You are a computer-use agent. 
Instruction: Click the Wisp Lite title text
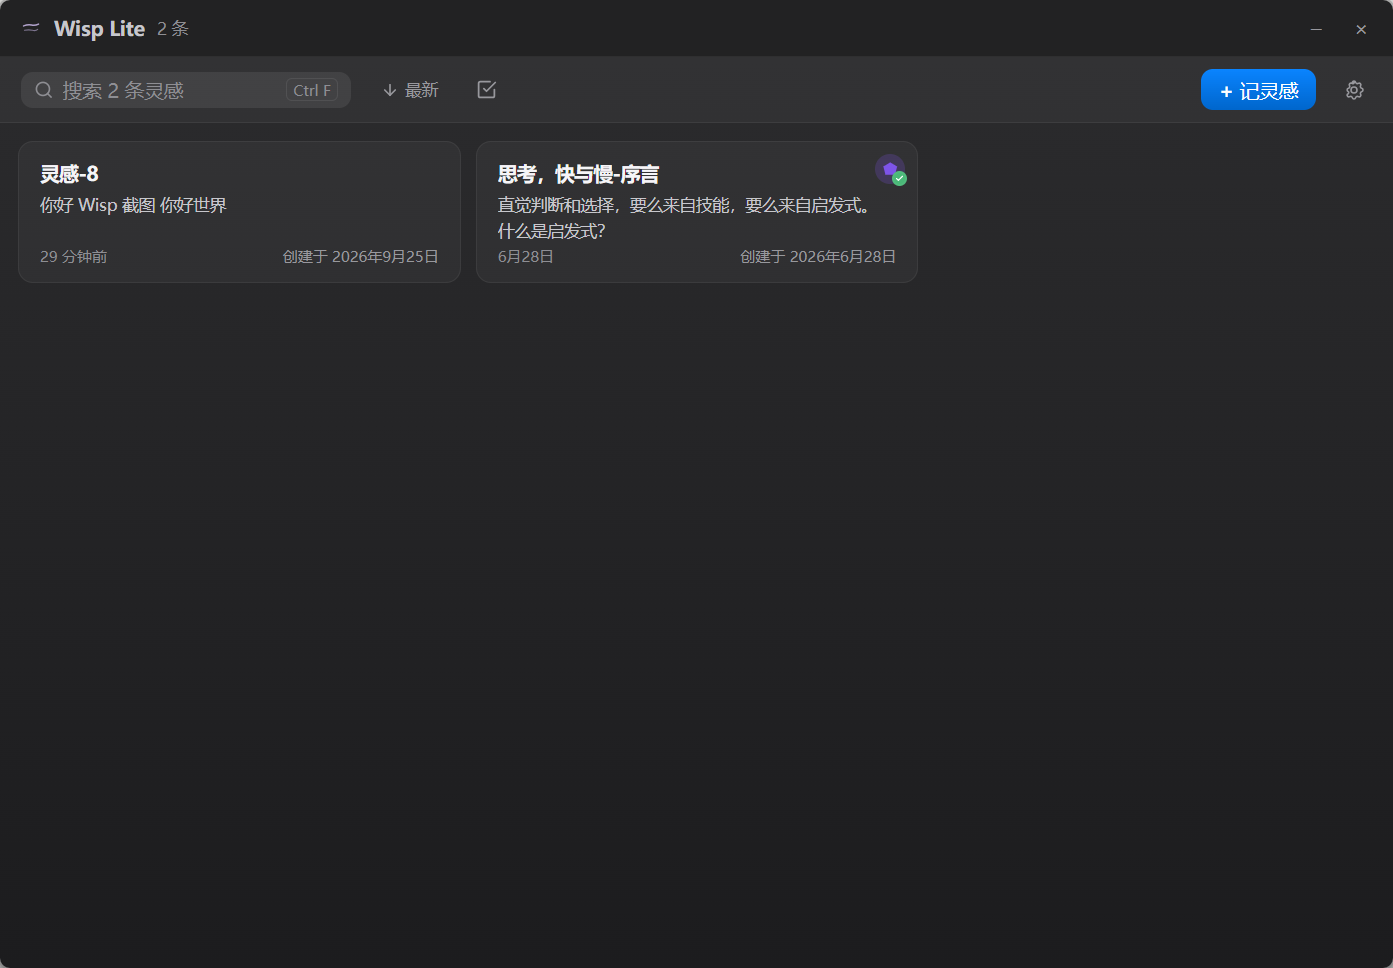[x=100, y=29]
